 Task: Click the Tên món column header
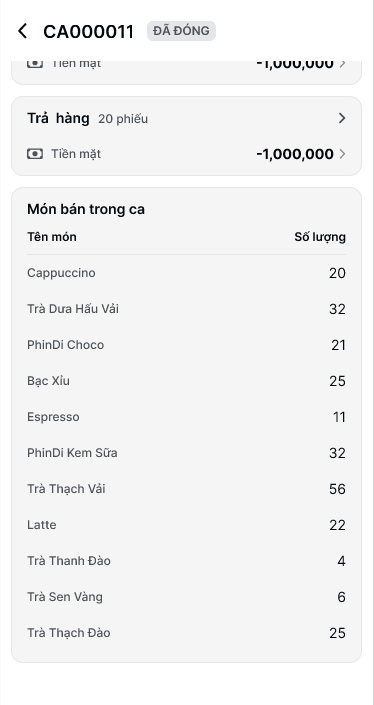[52, 237]
